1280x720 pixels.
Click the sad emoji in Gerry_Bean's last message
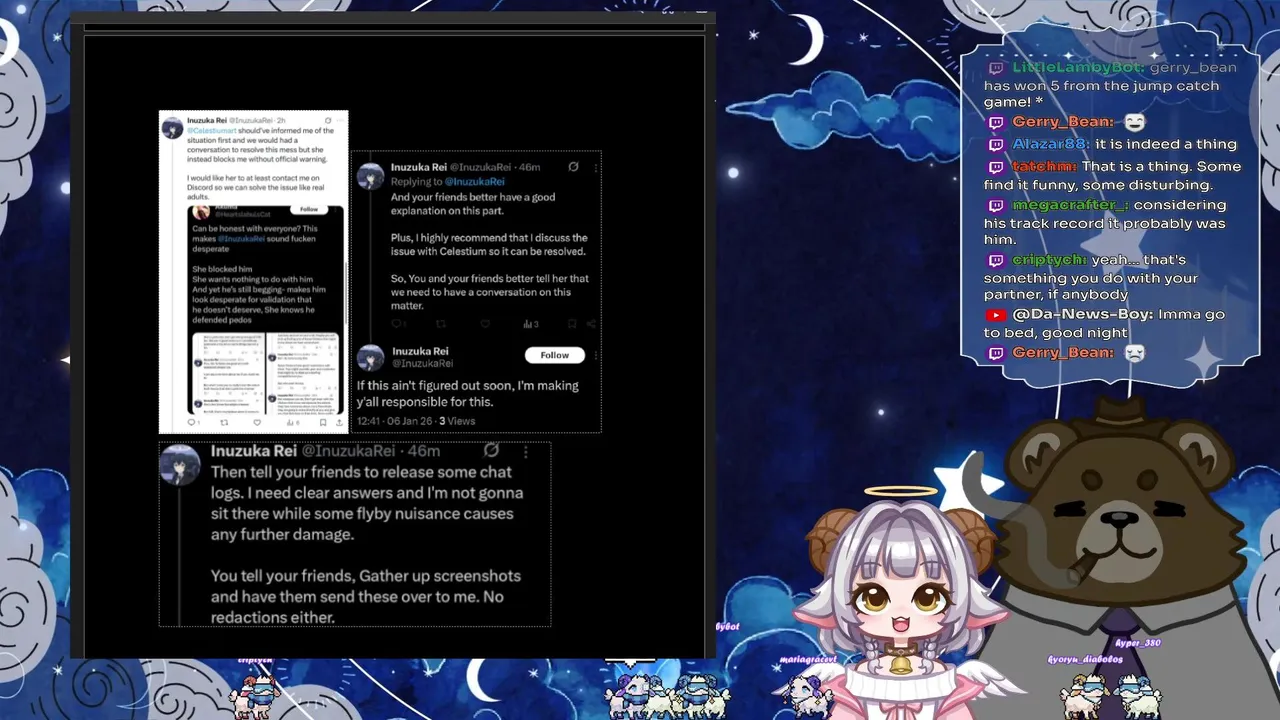point(1134,353)
